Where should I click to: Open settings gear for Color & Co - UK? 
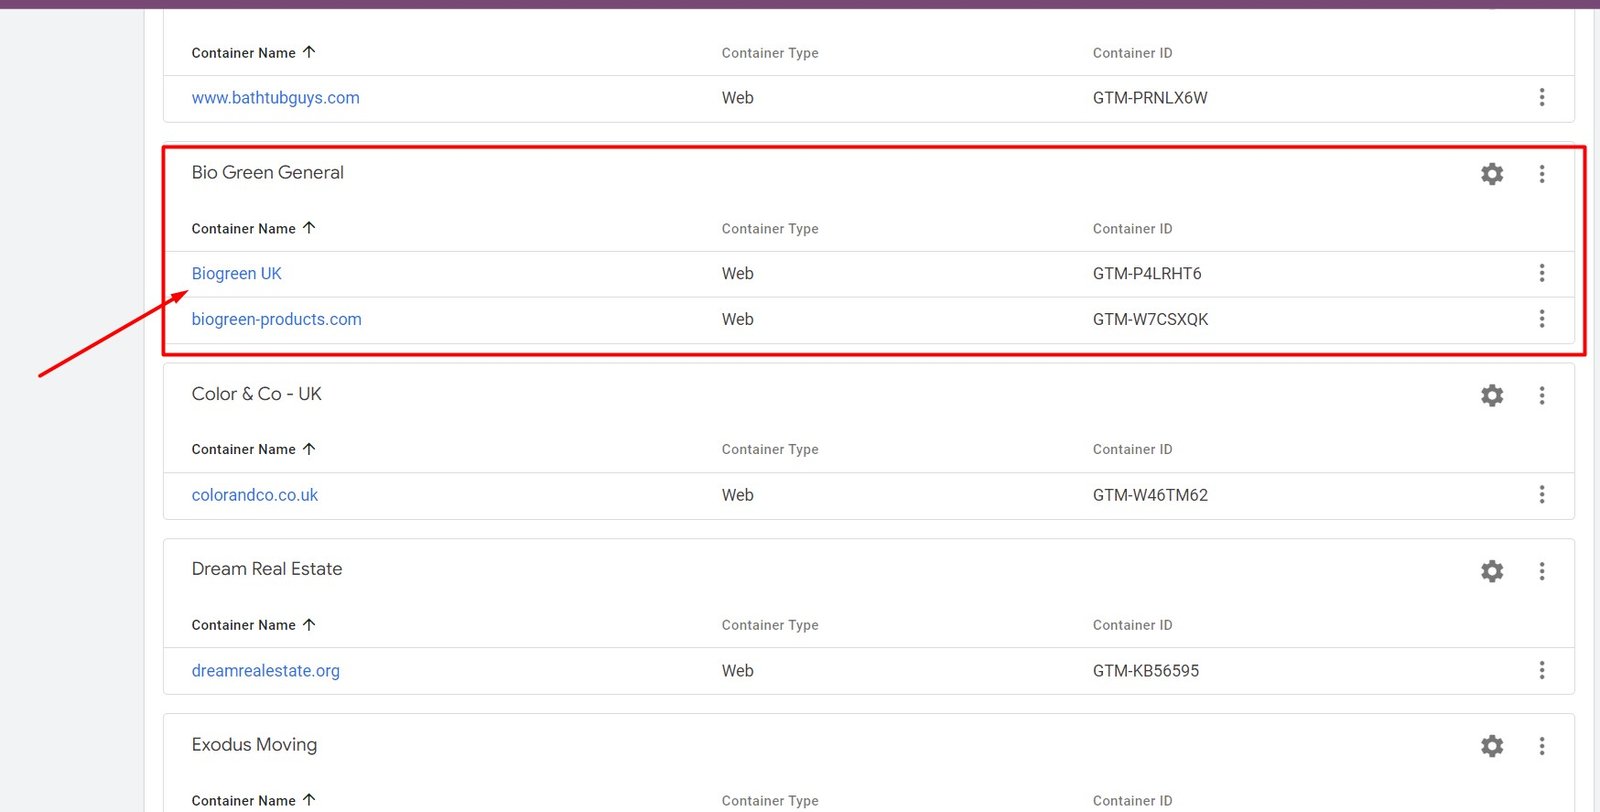click(x=1492, y=395)
